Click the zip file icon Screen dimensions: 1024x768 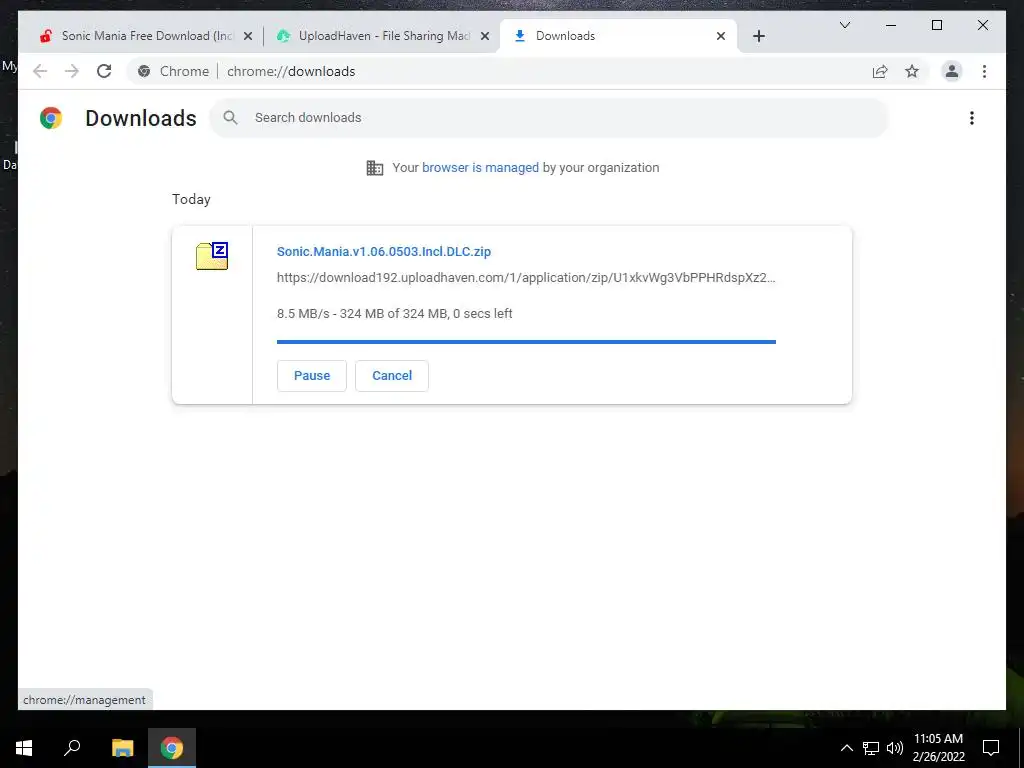click(212, 256)
